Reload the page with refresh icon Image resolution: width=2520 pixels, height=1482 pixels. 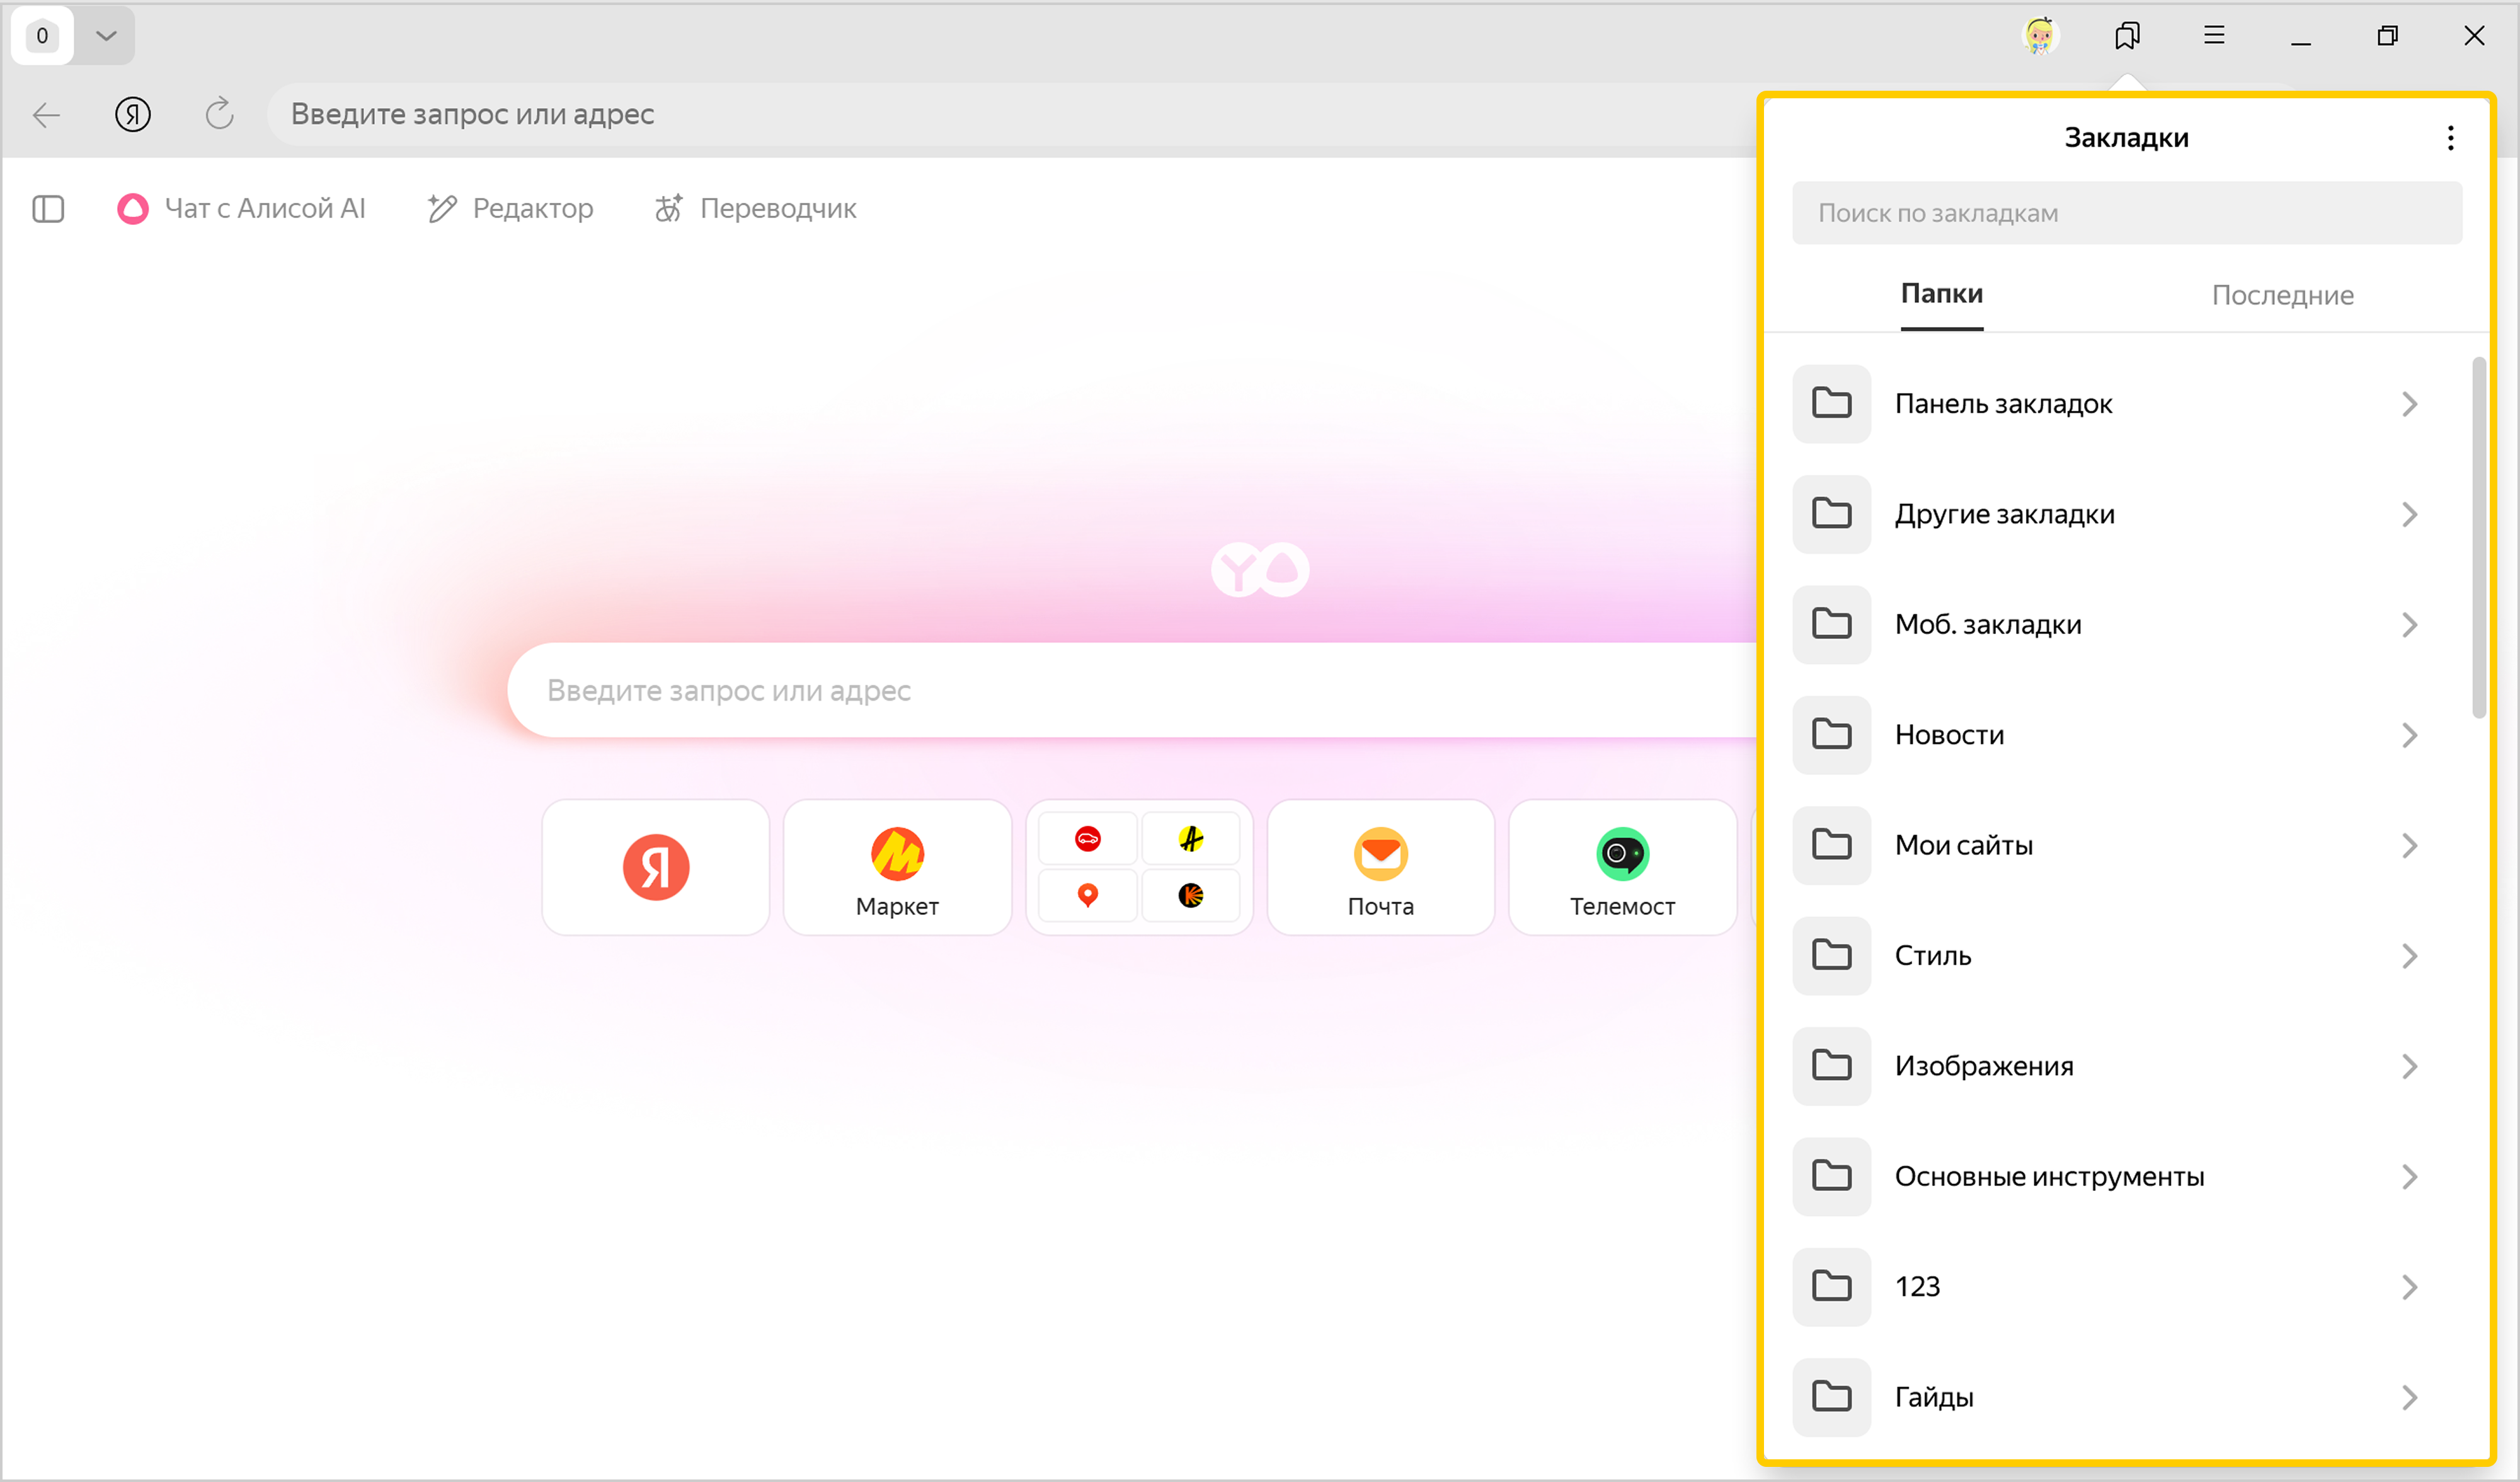[219, 114]
